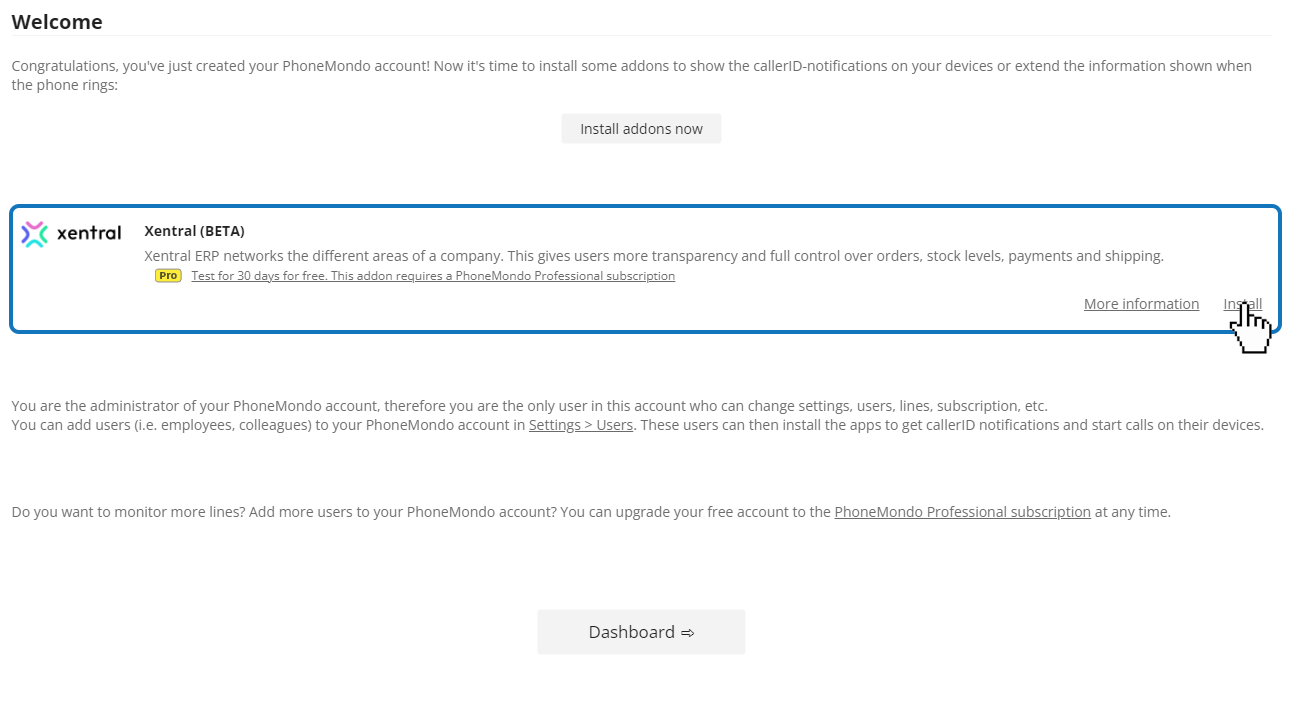The image size is (1303, 708).
Task: Go to Settings > Users link
Action: pyautogui.click(x=581, y=425)
